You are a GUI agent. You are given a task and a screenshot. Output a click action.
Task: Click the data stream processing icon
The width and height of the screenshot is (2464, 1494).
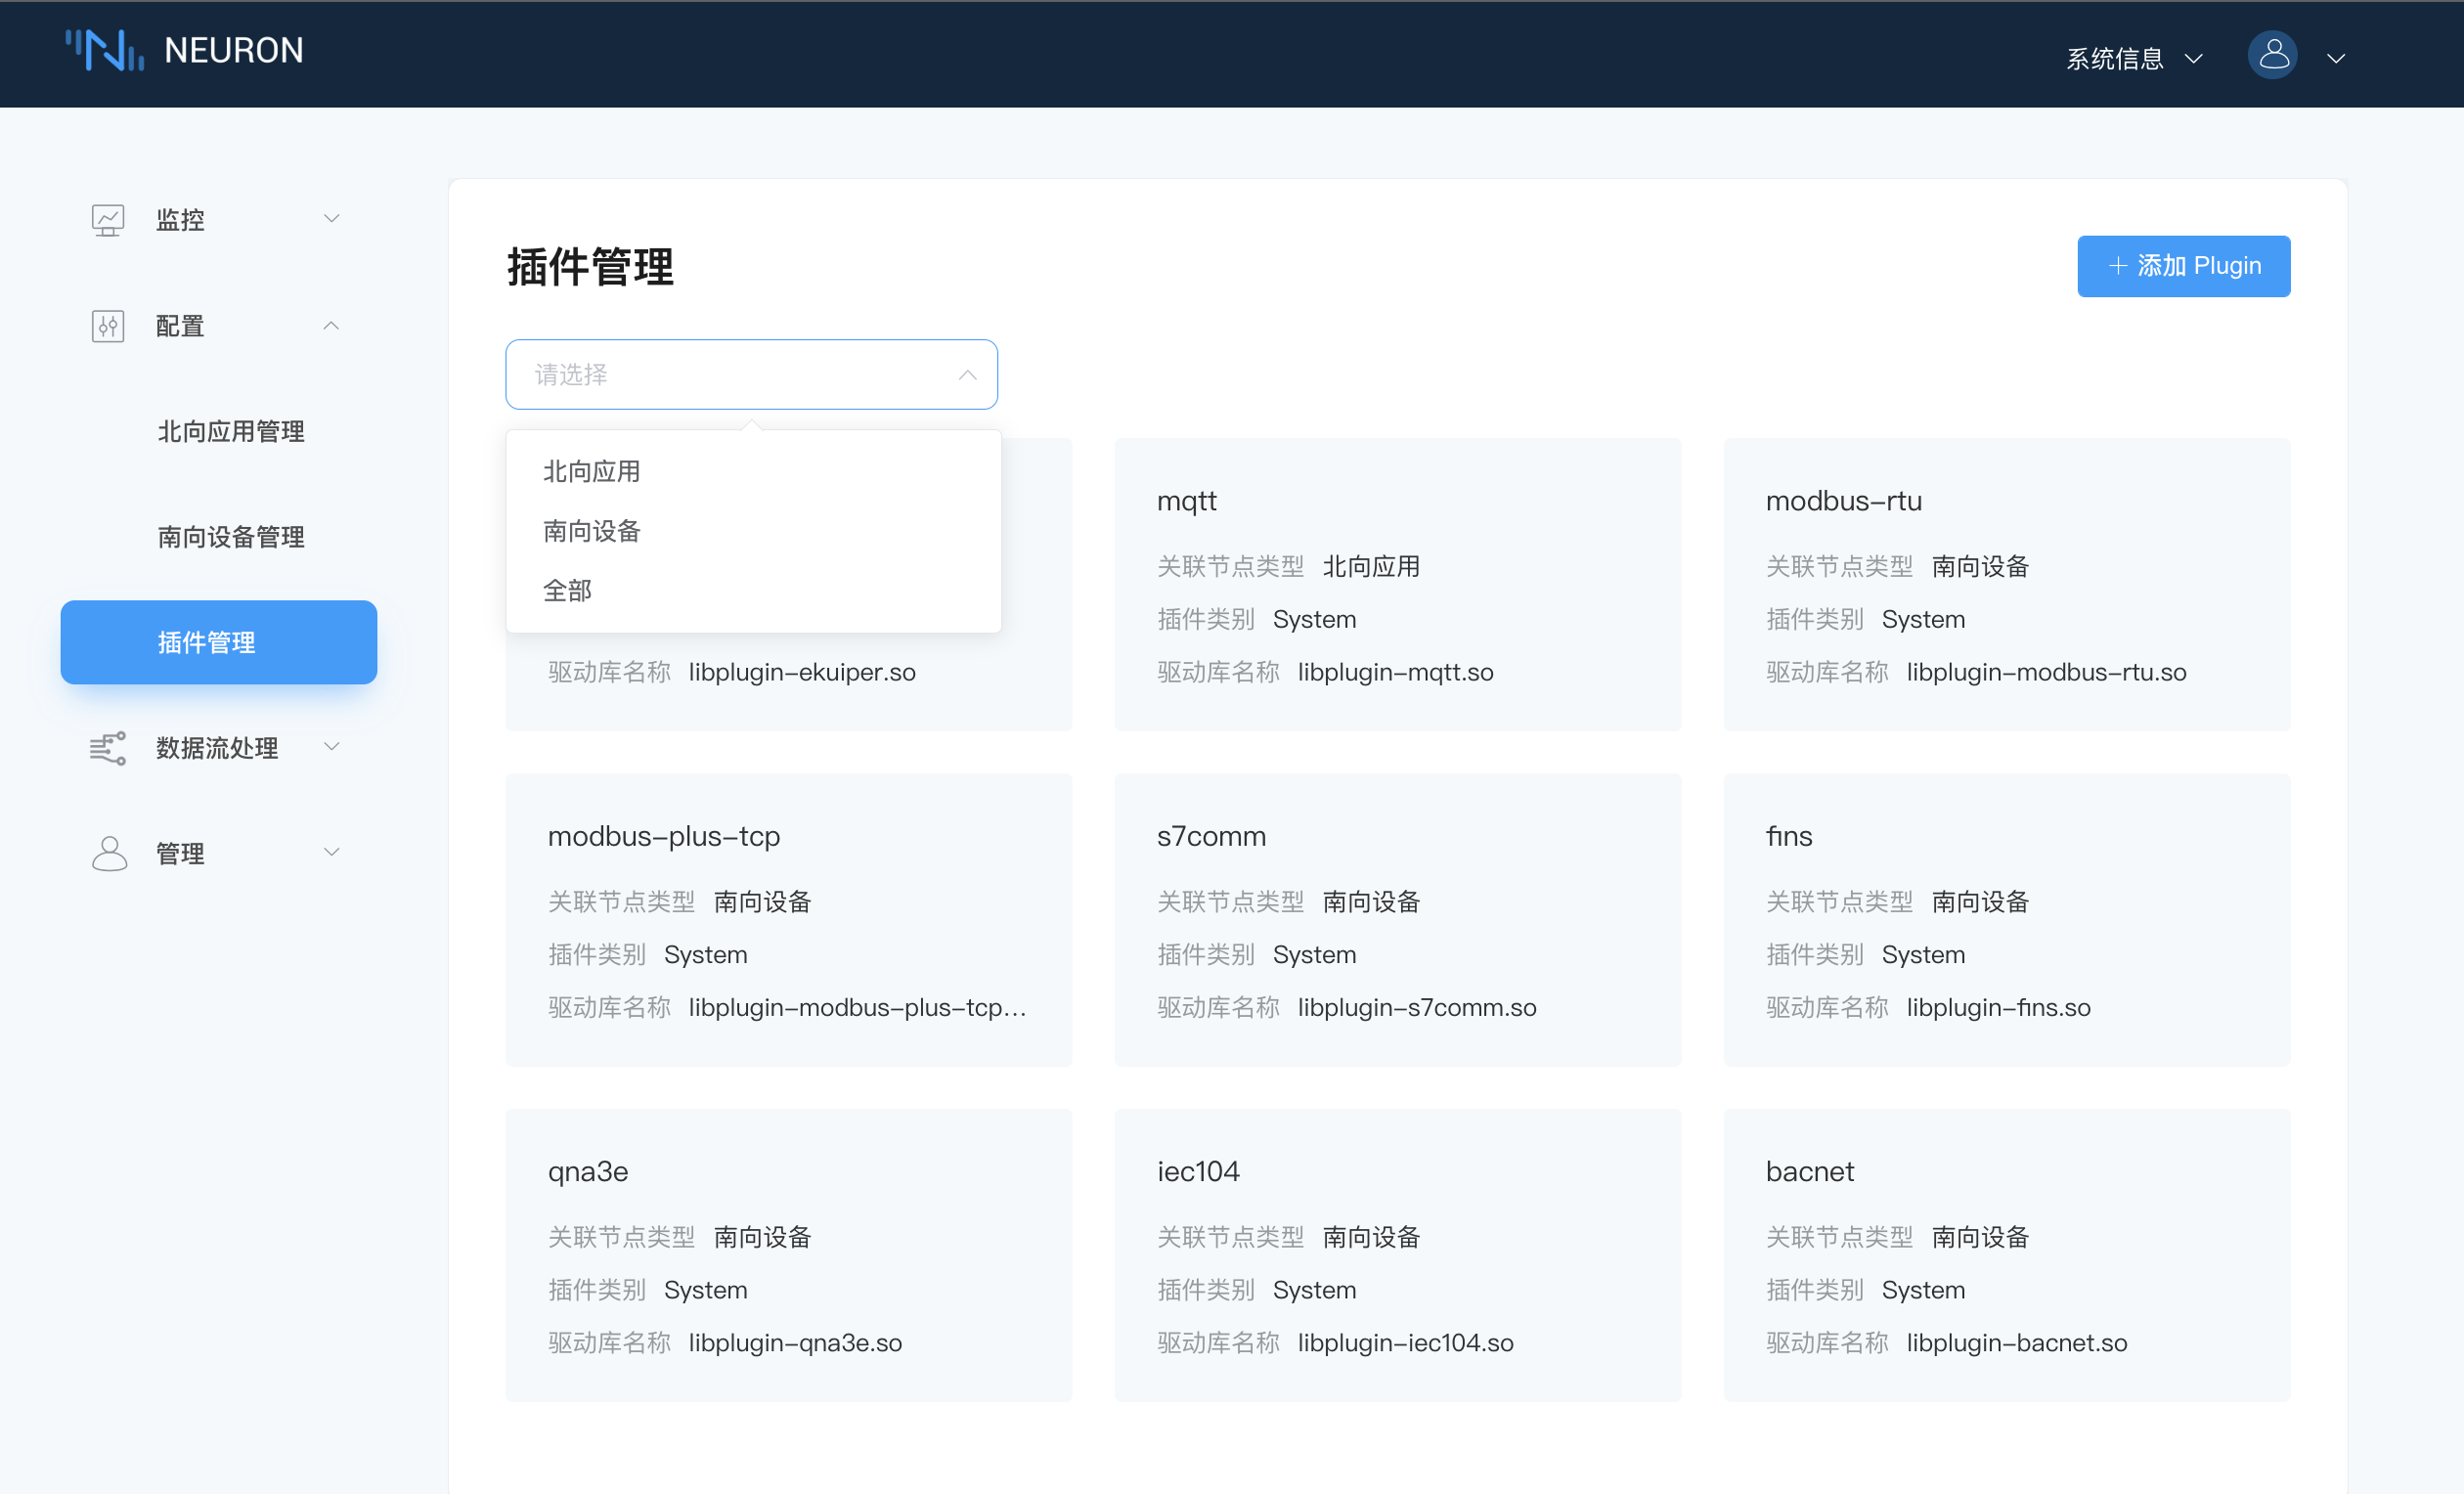point(108,748)
